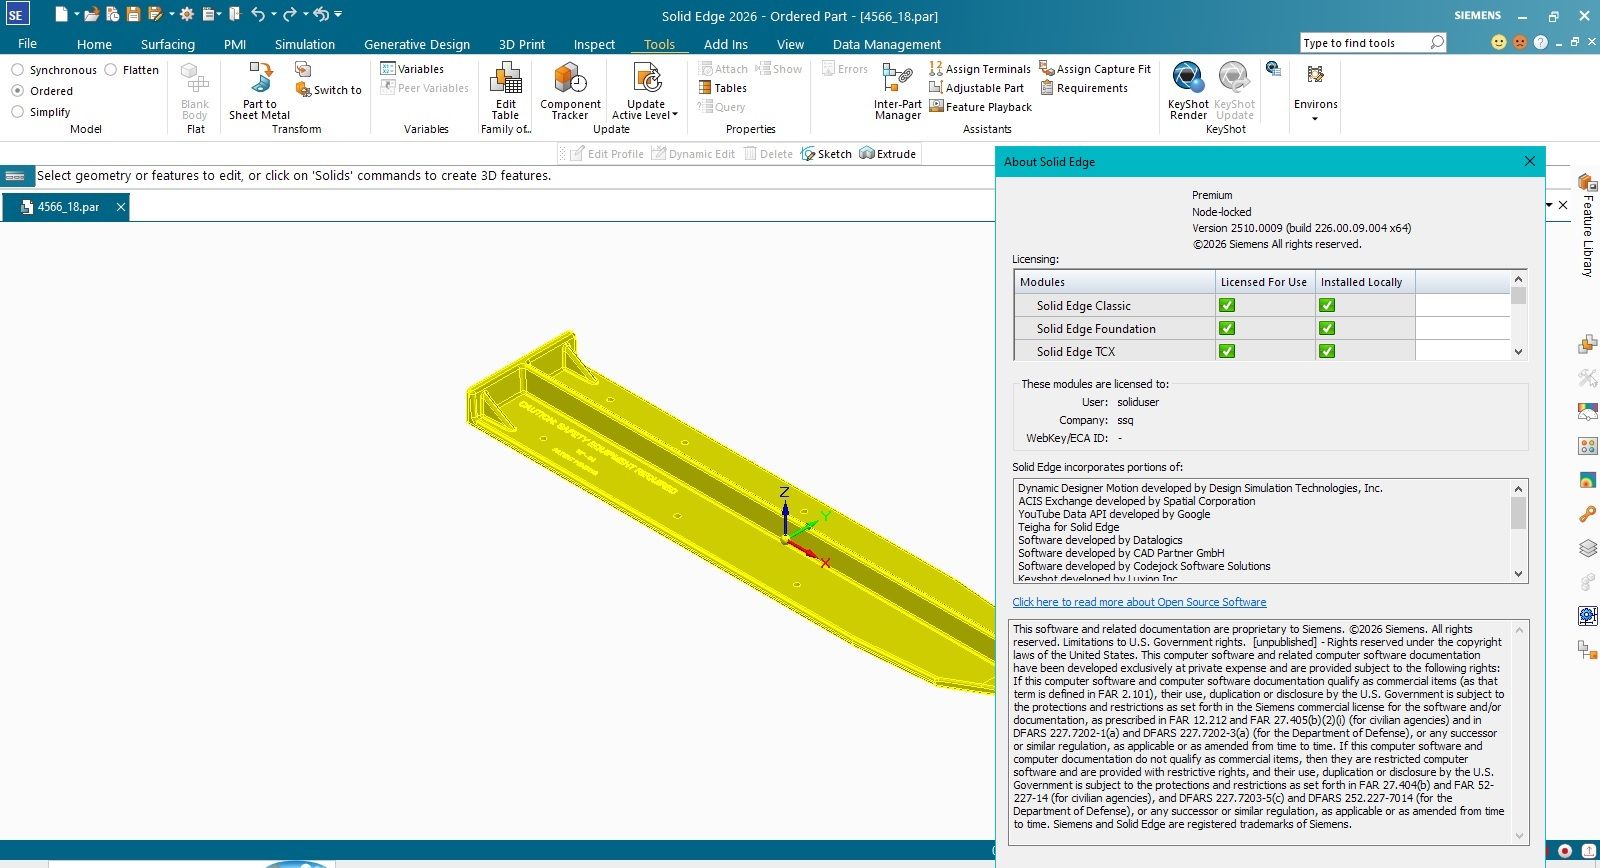Open Part to Sheet Metal tool
The width and height of the screenshot is (1600, 868).
pyautogui.click(x=259, y=91)
